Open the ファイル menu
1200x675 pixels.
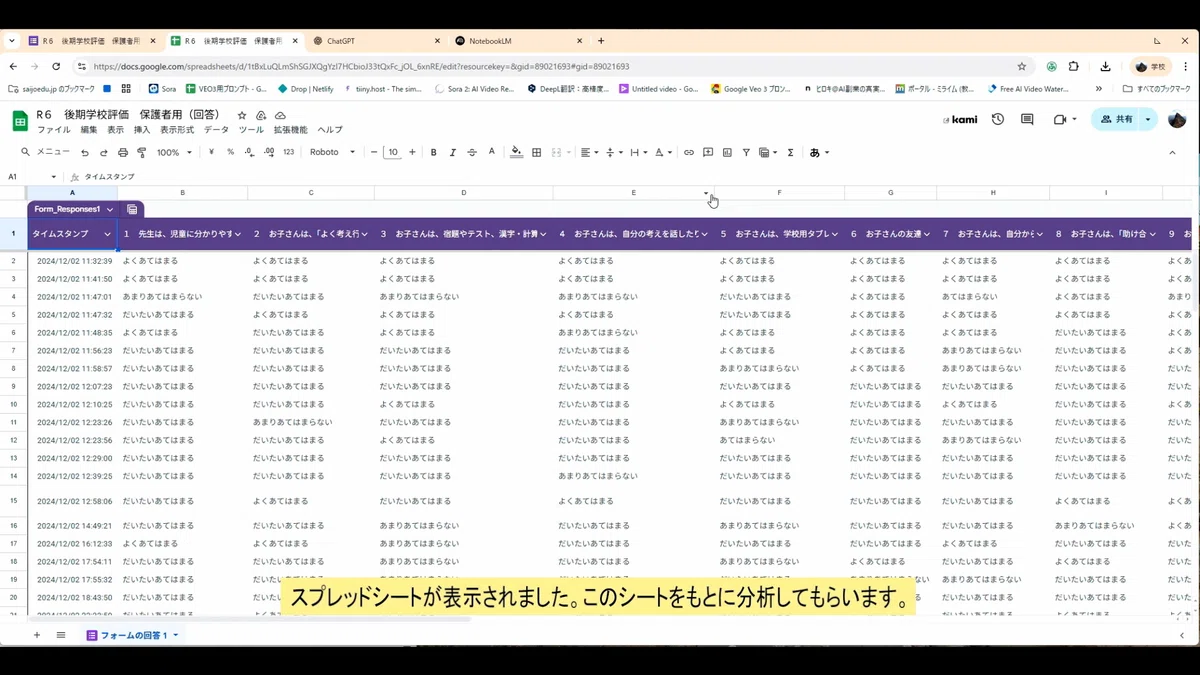(x=53, y=130)
